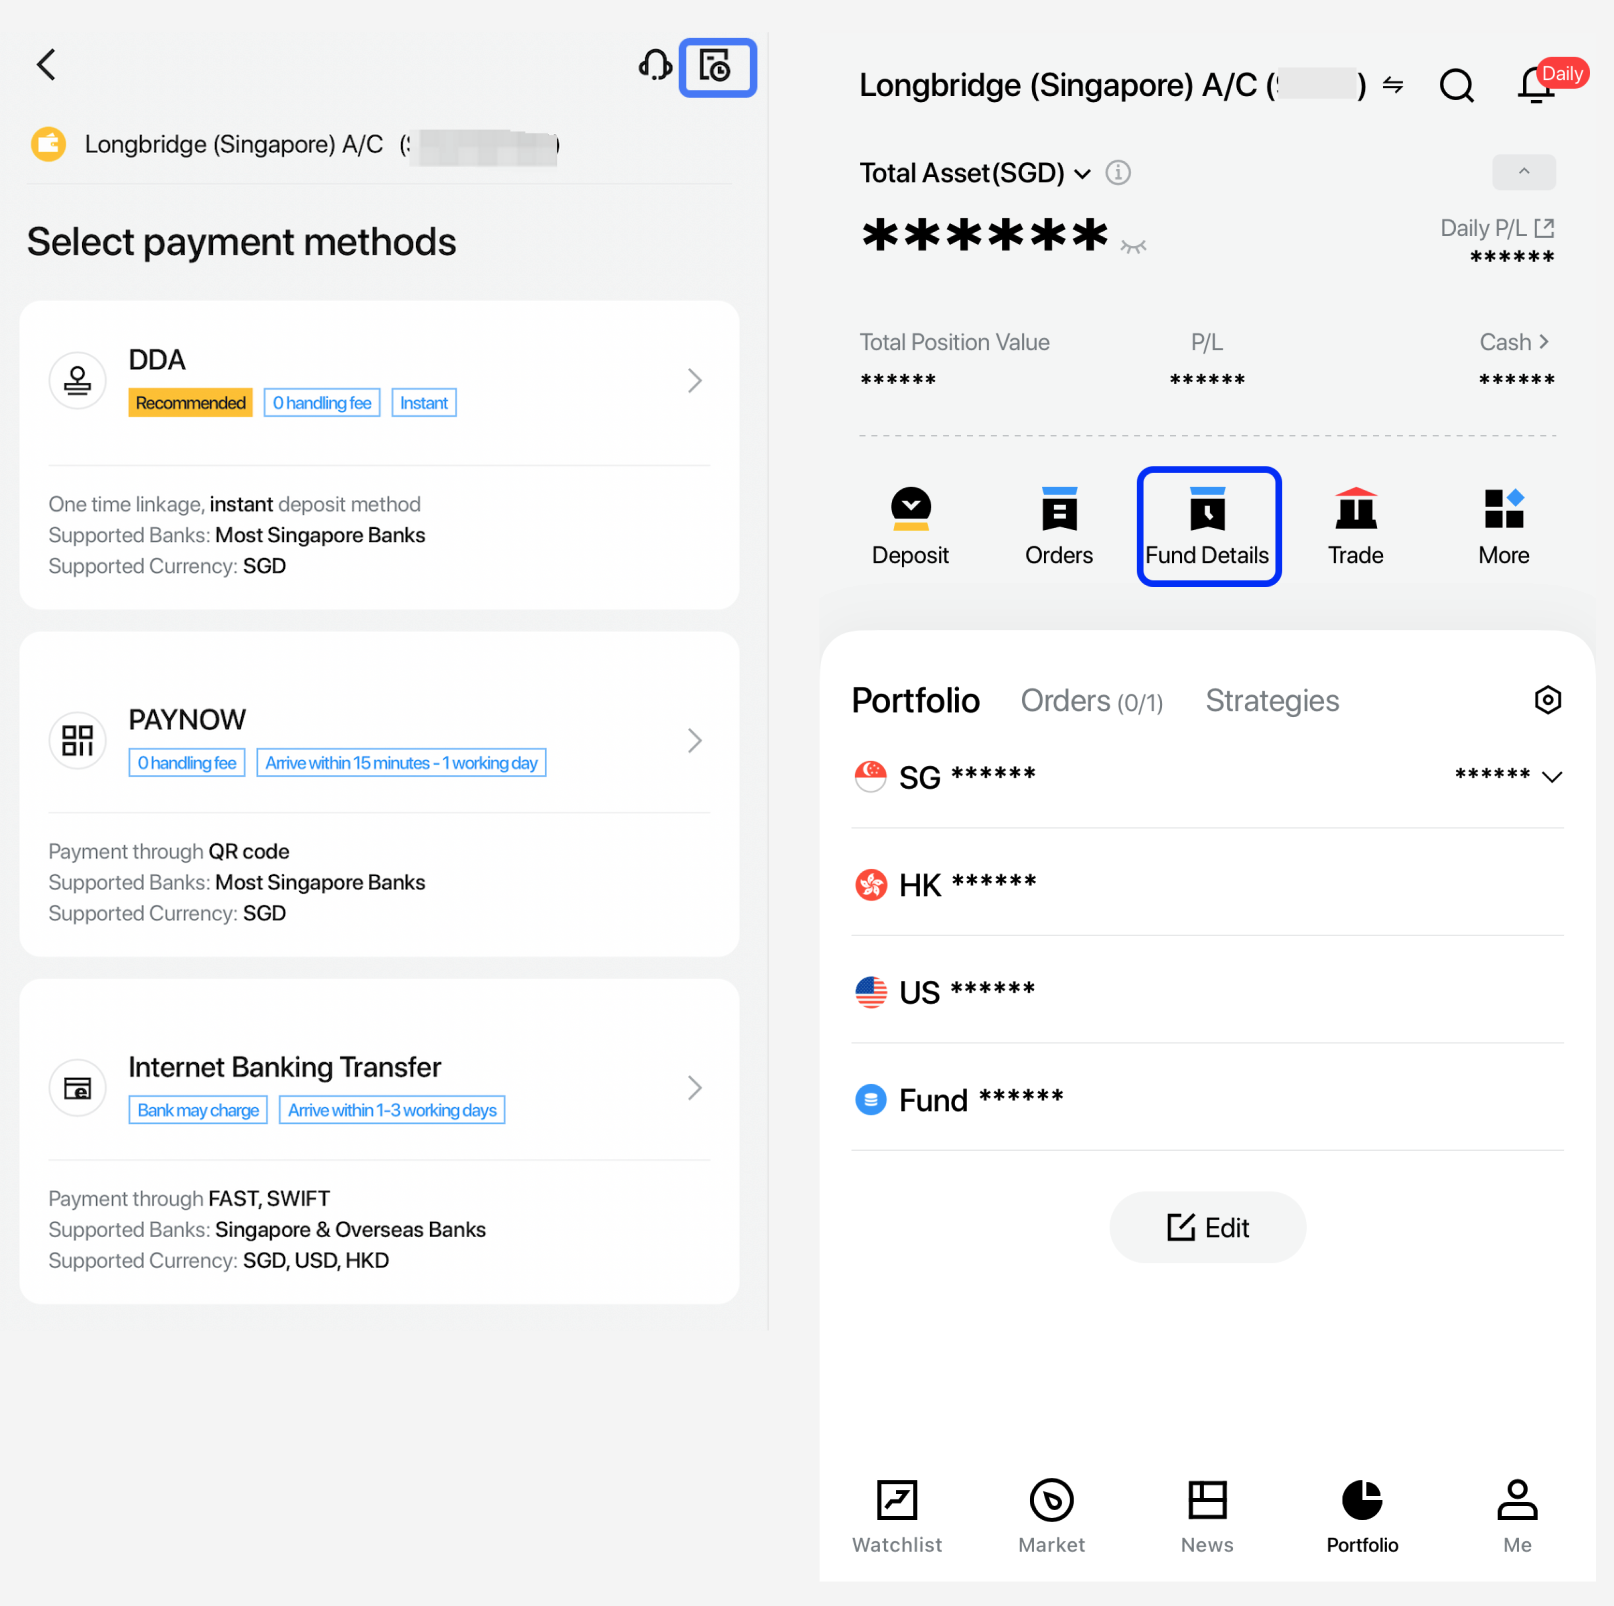Open Internet Banking Transfer chevron

[695, 1088]
